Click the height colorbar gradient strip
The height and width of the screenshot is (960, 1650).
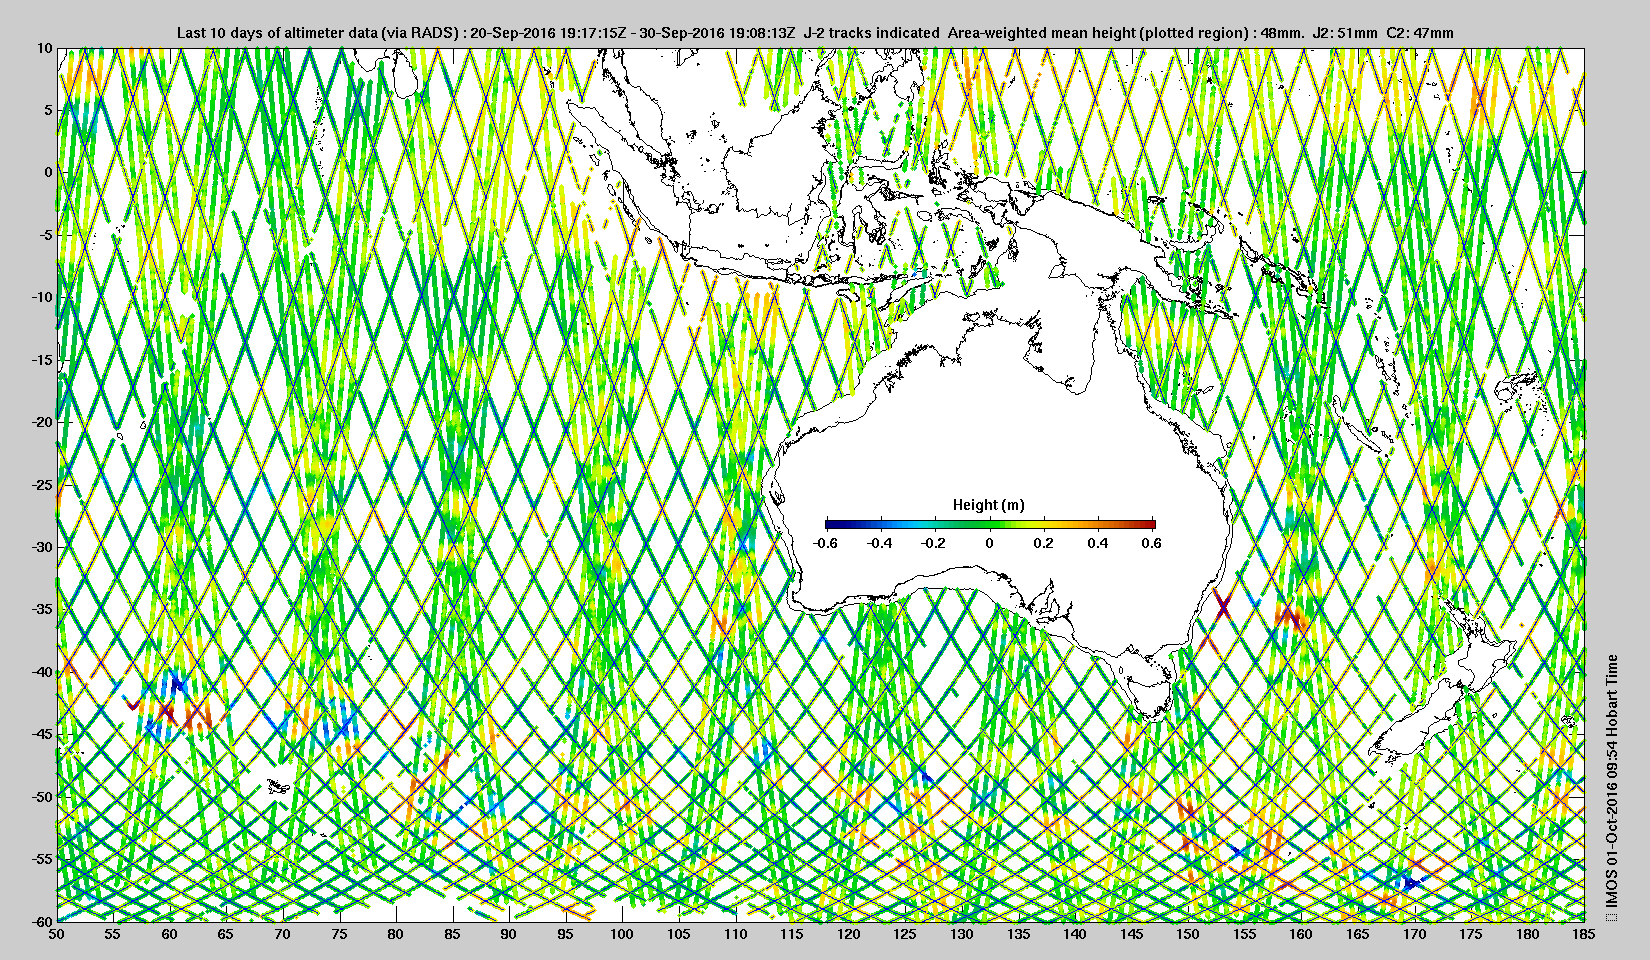[x=990, y=524]
